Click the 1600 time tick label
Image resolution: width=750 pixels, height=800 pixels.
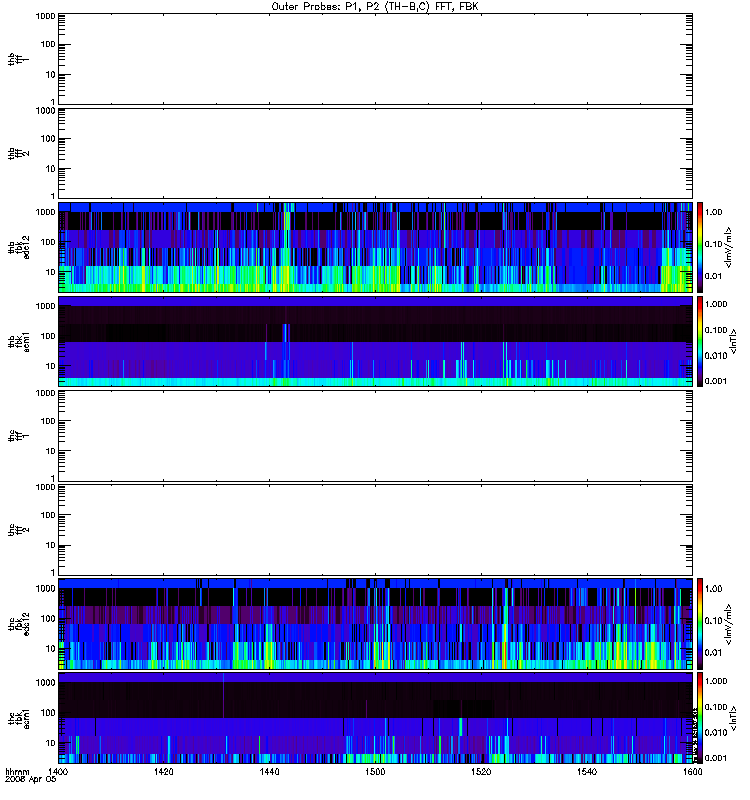692,771
